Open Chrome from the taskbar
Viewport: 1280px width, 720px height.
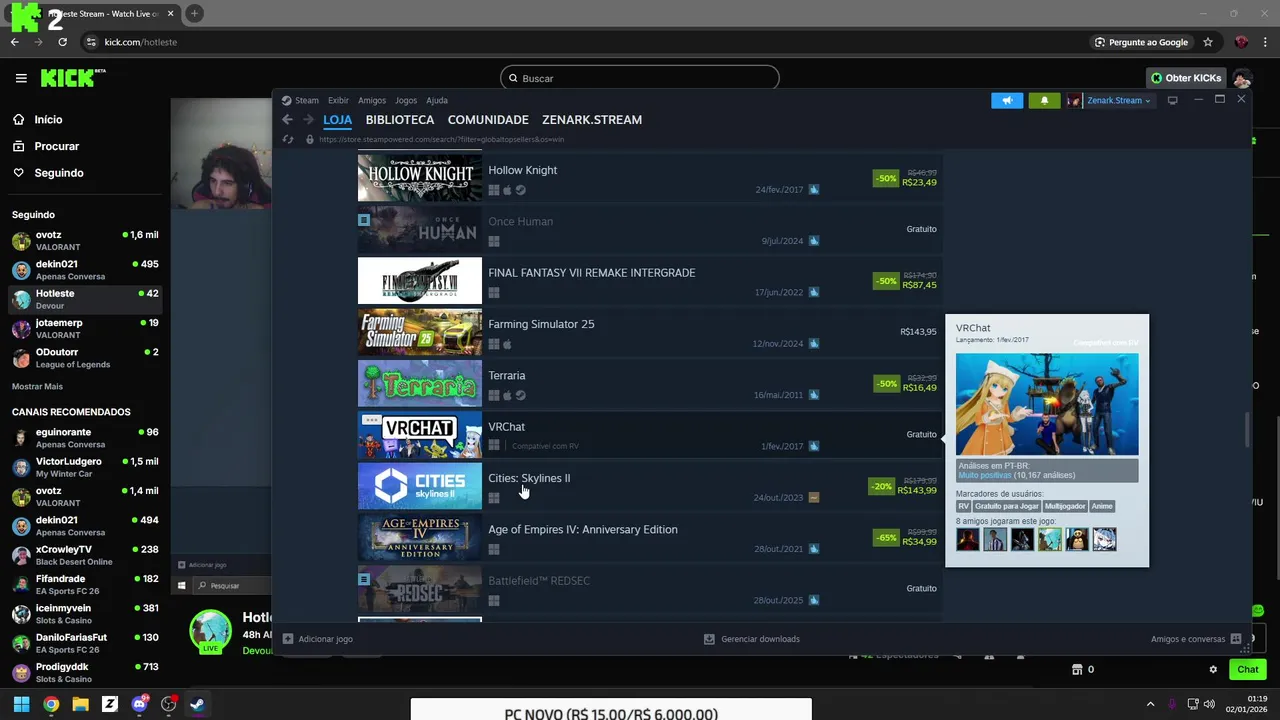[x=51, y=704]
